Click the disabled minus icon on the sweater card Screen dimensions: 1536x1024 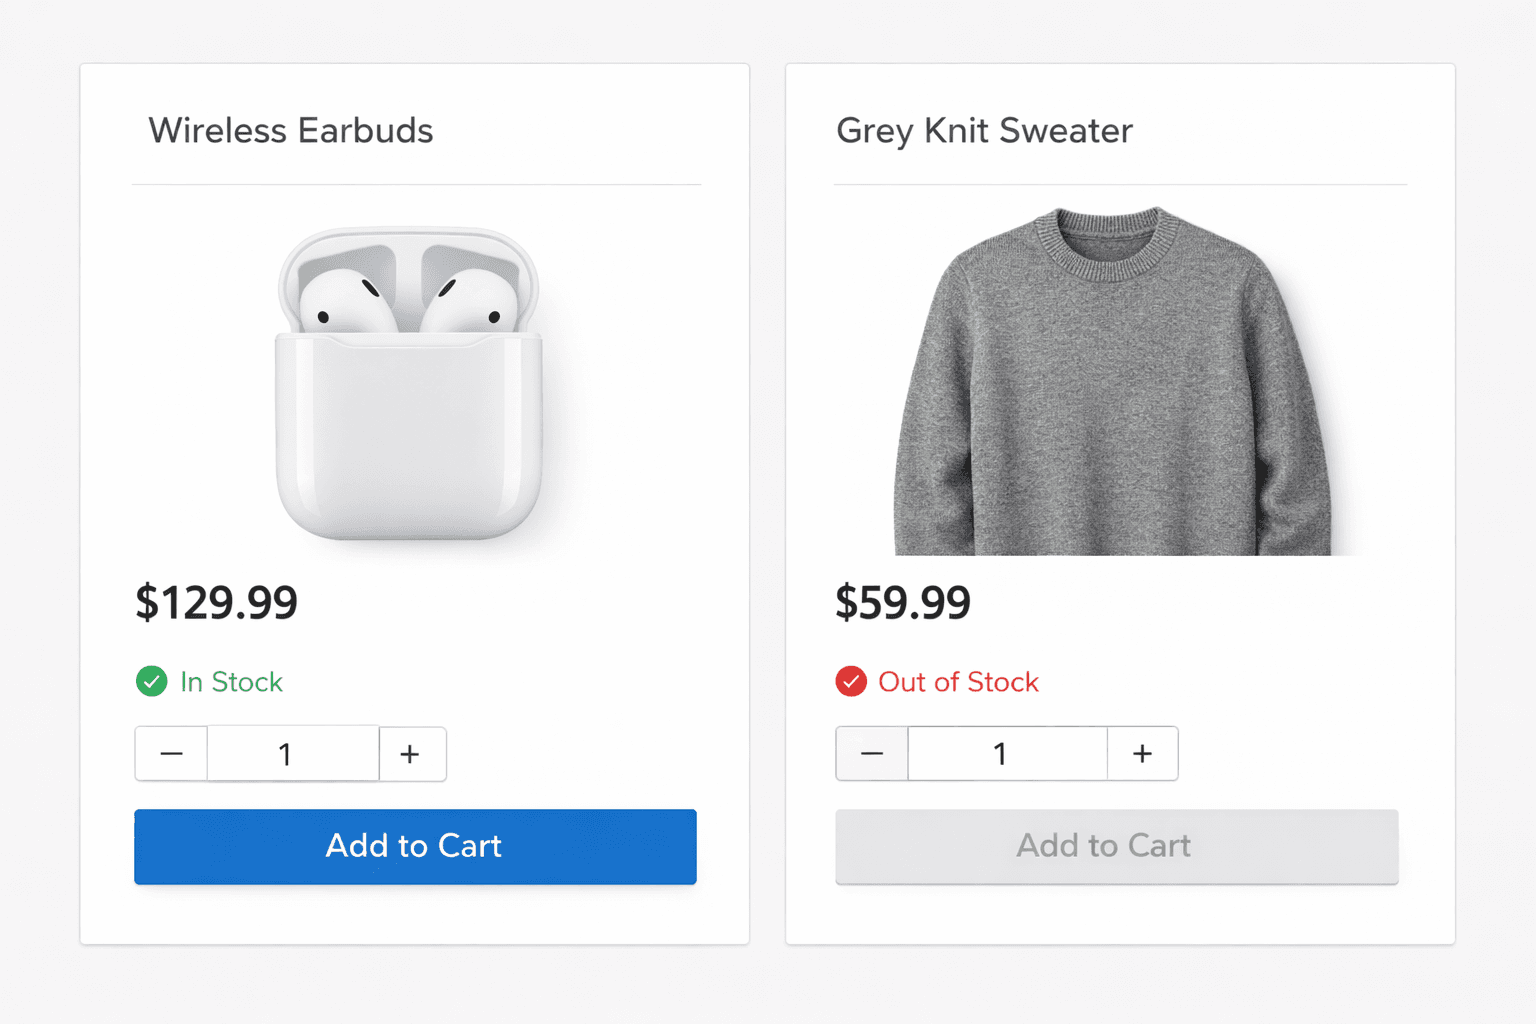click(x=870, y=753)
